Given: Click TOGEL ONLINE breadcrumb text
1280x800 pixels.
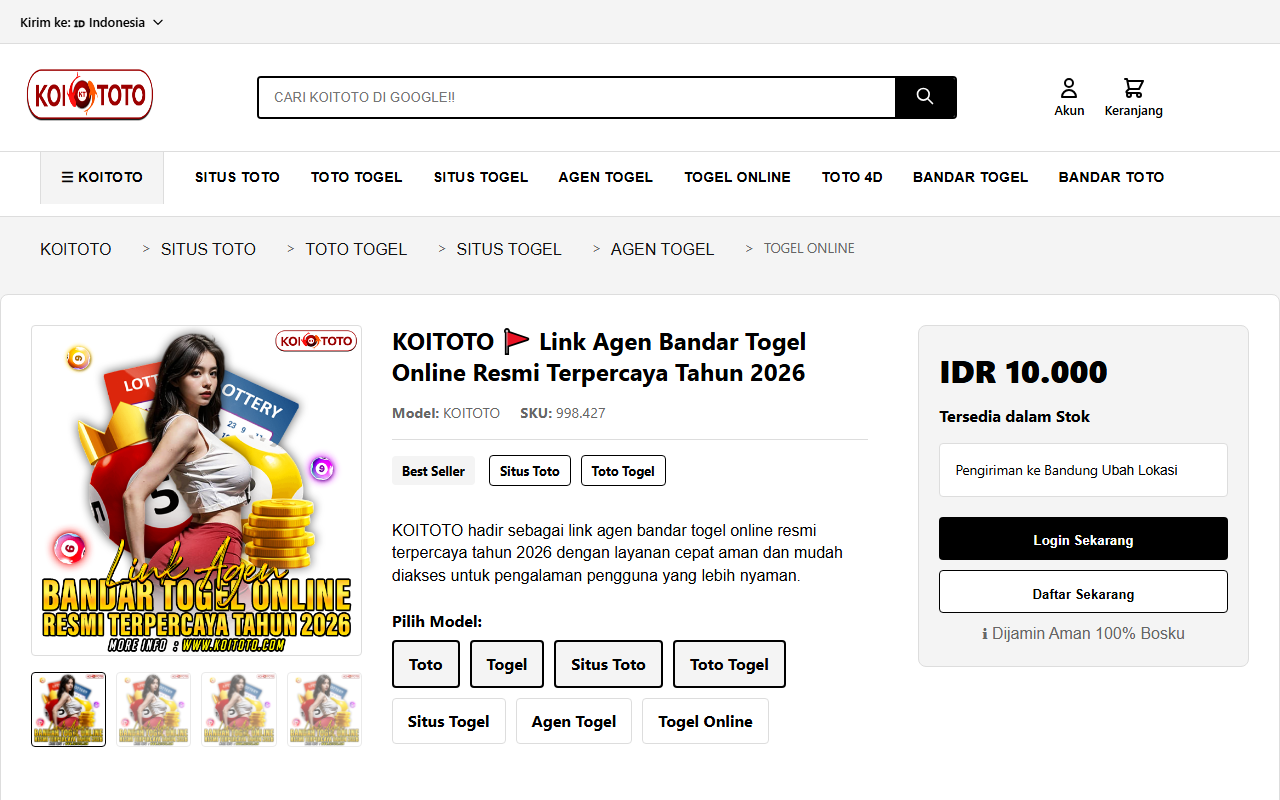Looking at the screenshot, I should coord(809,248).
